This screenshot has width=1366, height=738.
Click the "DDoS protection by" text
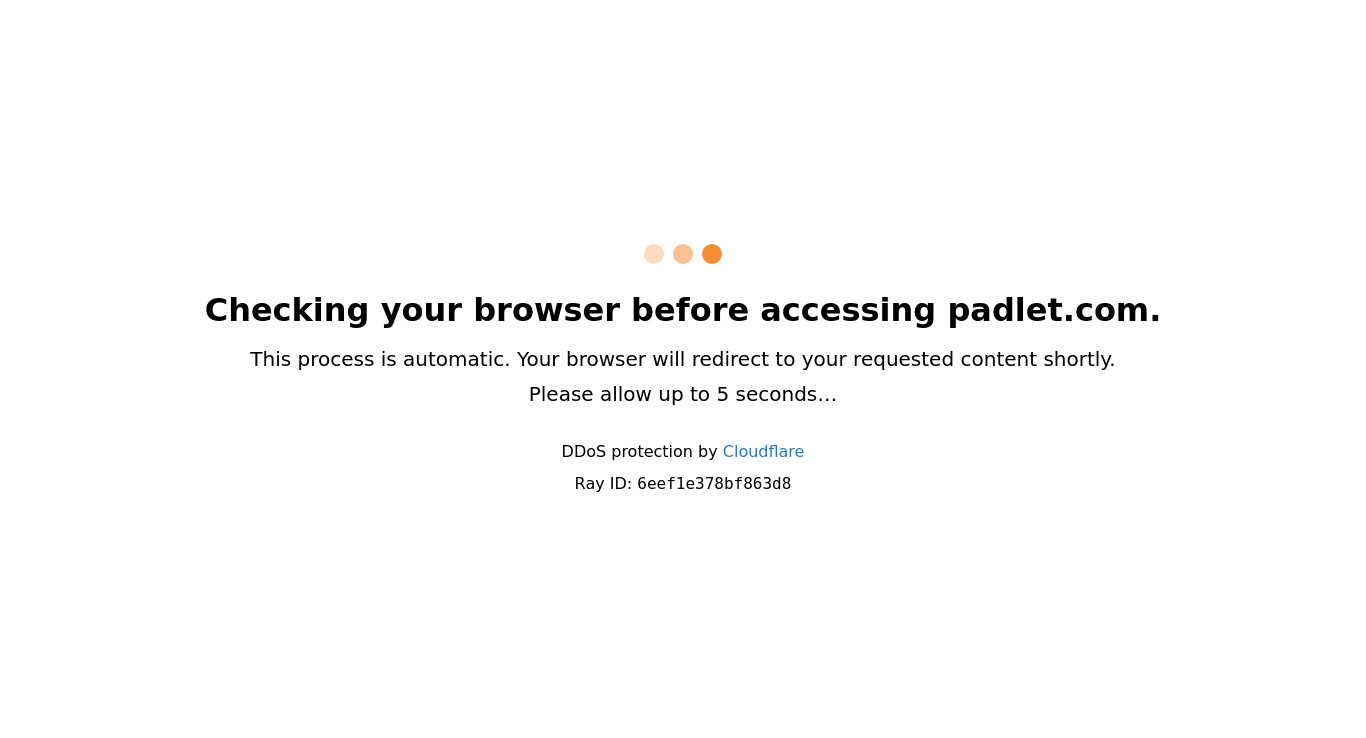coord(639,452)
